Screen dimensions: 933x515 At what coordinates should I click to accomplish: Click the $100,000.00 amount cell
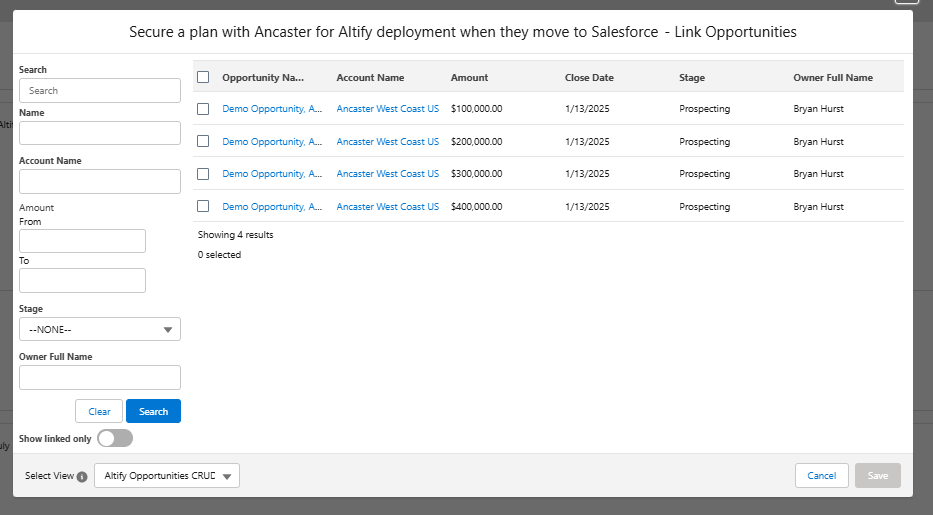coord(477,109)
